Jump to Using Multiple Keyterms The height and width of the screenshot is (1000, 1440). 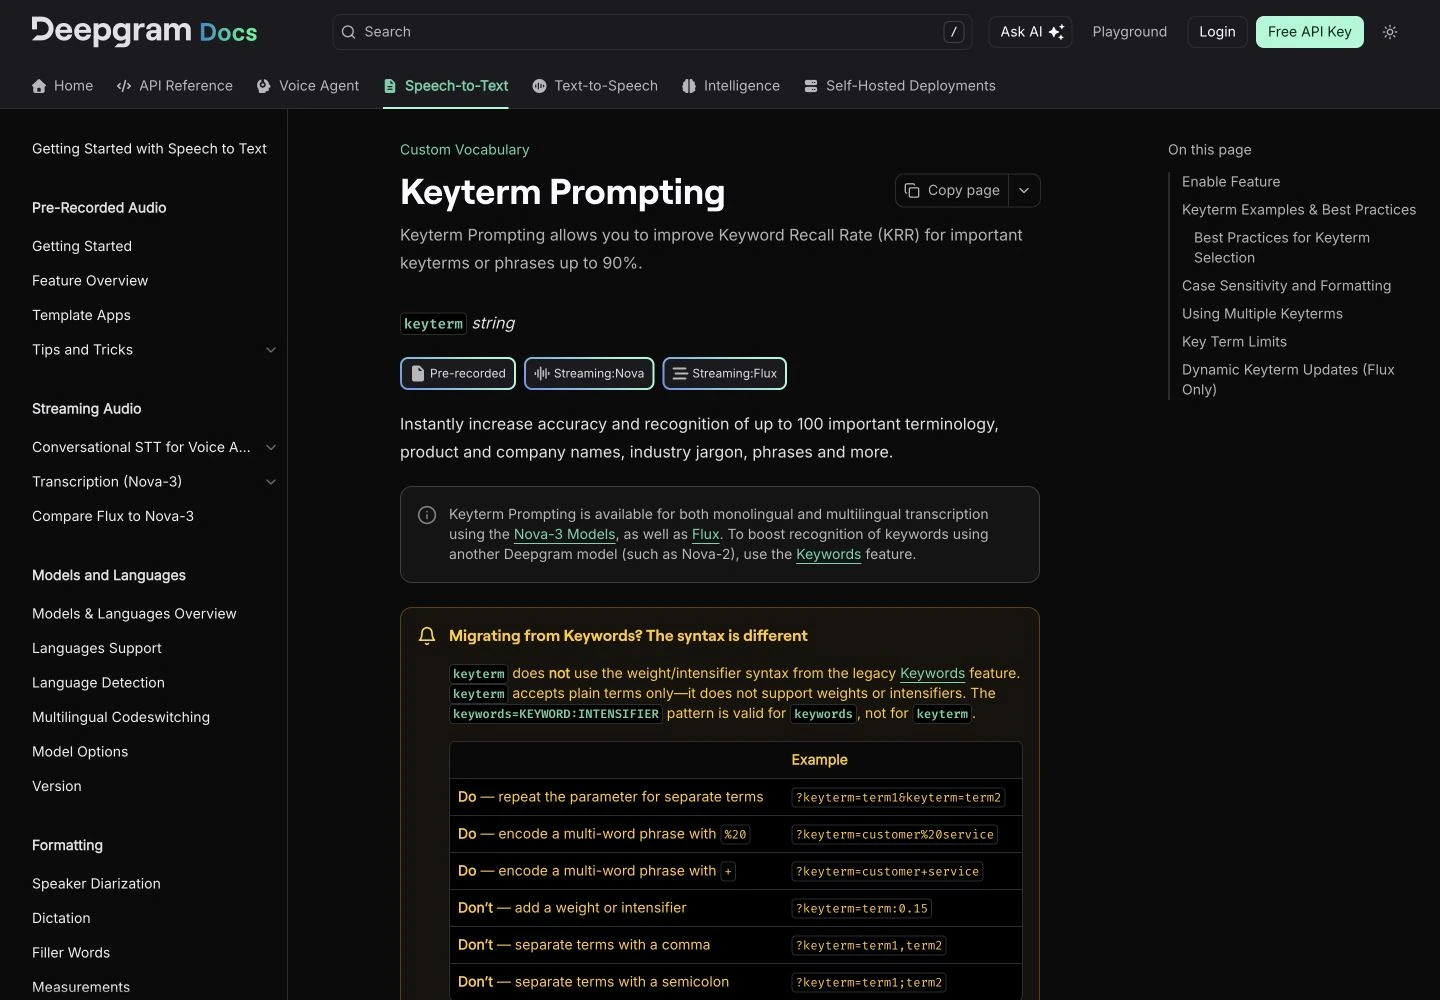pos(1262,314)
